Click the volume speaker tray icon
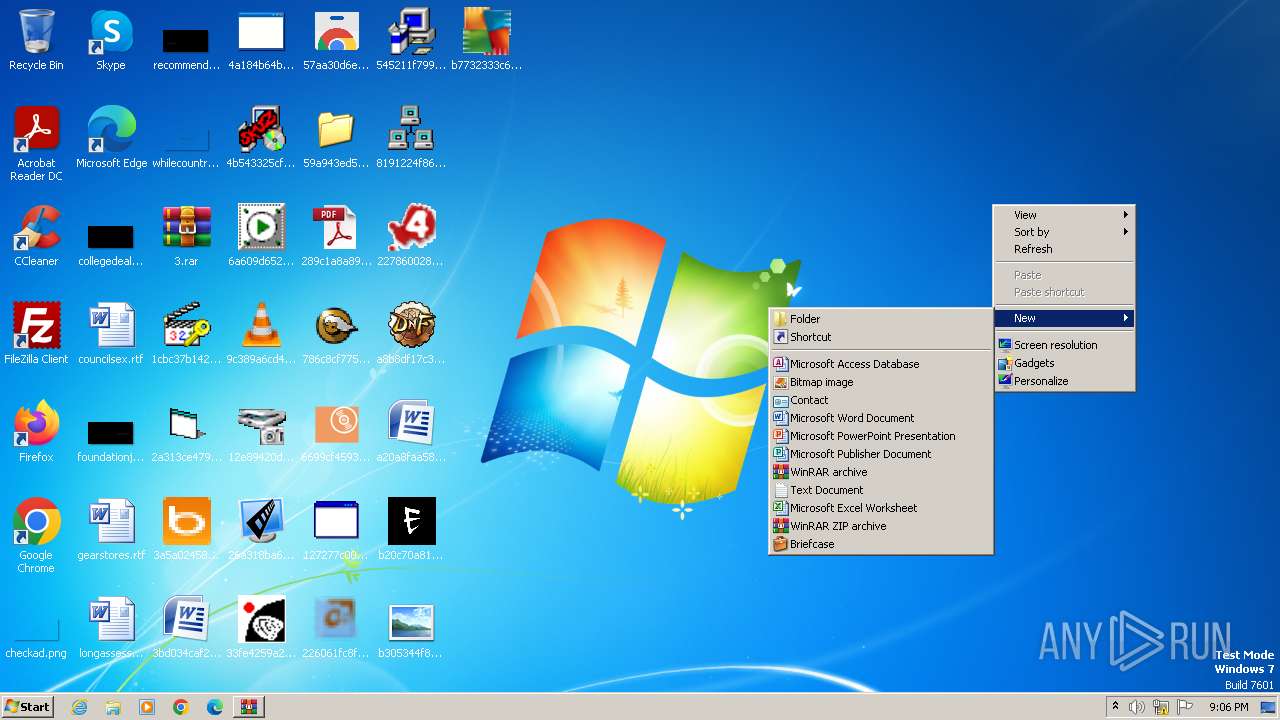The height and width of the screenshot is (720, 1280). pos(1137,707)
